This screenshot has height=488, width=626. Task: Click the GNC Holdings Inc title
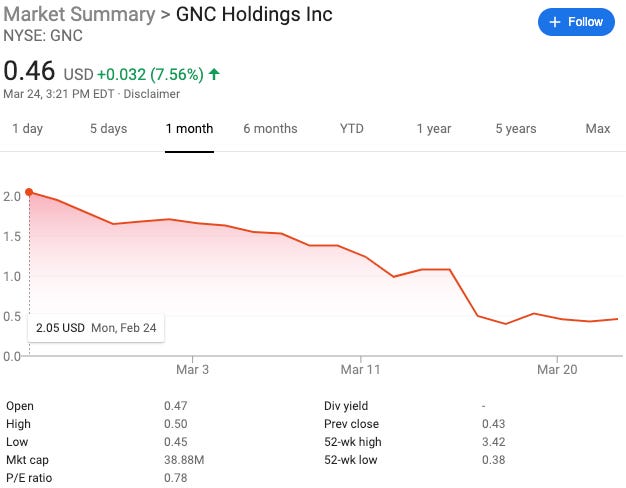pyautogui.click(x=254, y=14)
